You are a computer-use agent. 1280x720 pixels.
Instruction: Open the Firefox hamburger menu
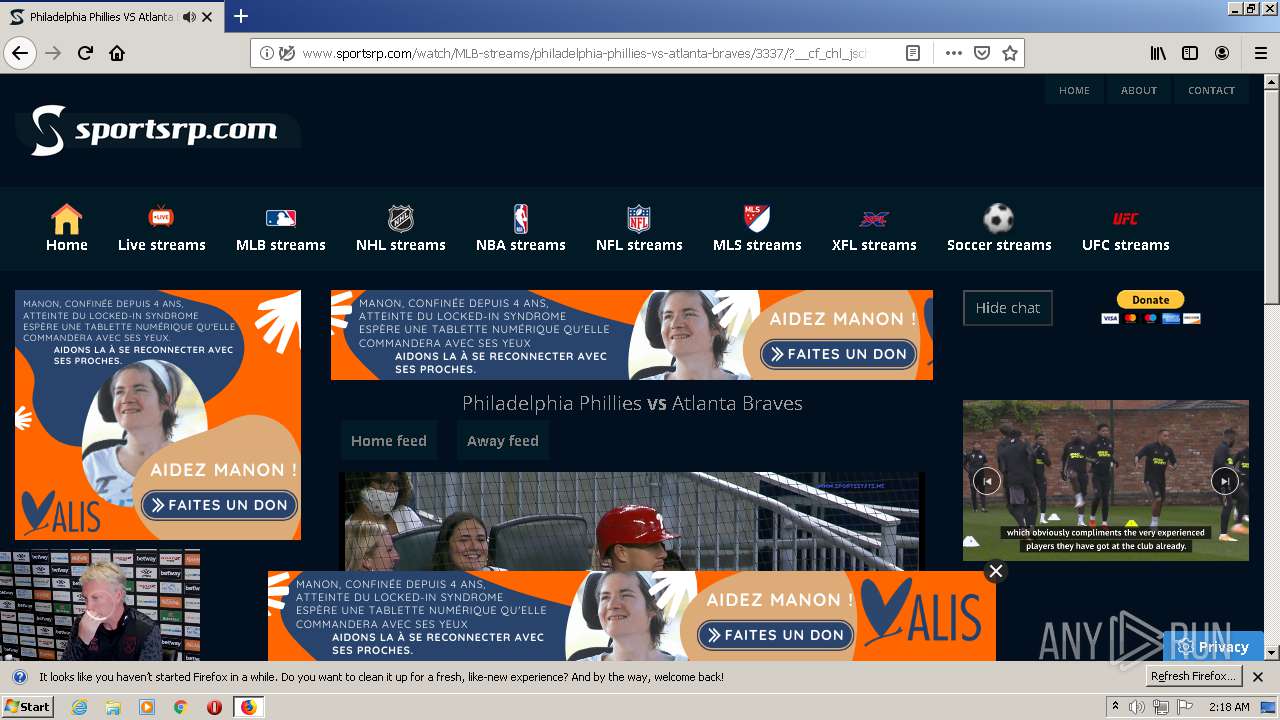tap(1261, 53)
